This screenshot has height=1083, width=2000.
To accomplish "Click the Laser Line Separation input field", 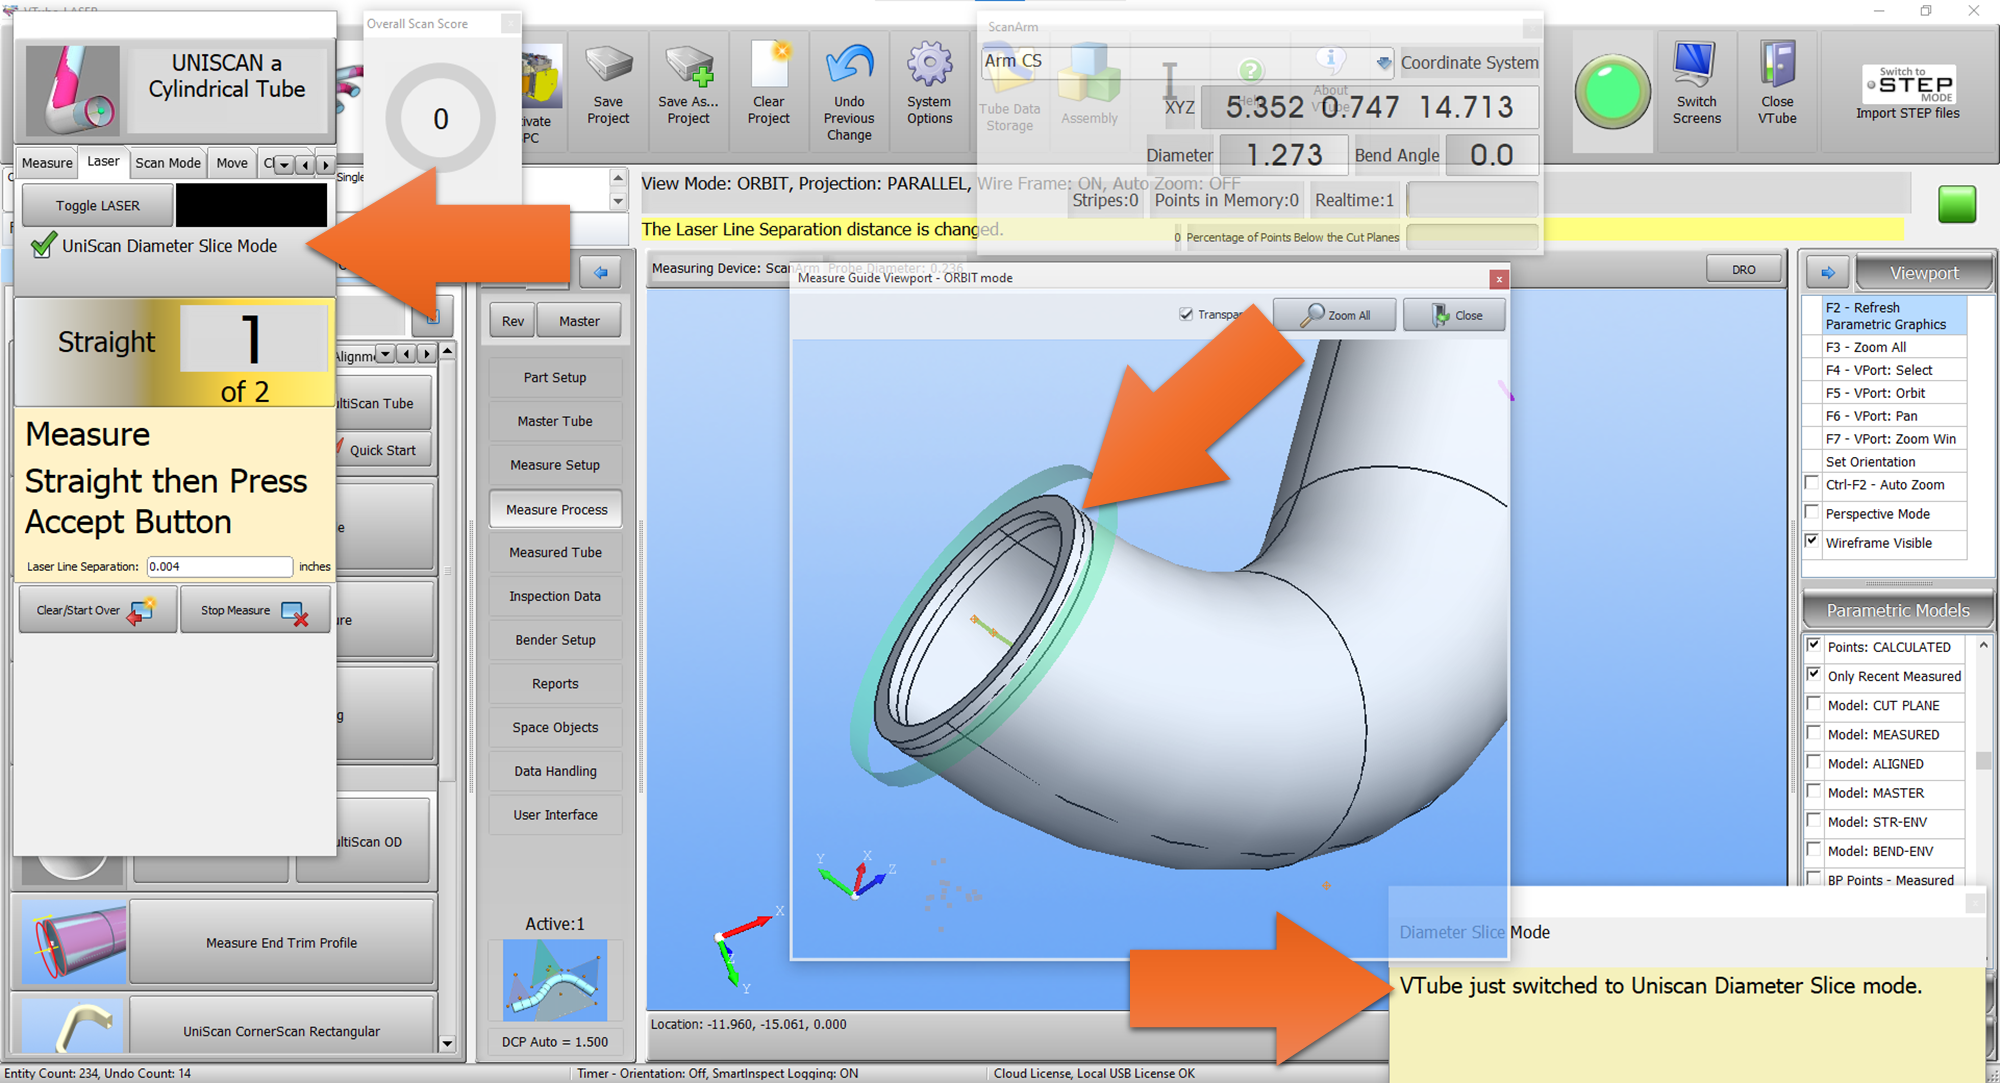I will click(219, 566).
